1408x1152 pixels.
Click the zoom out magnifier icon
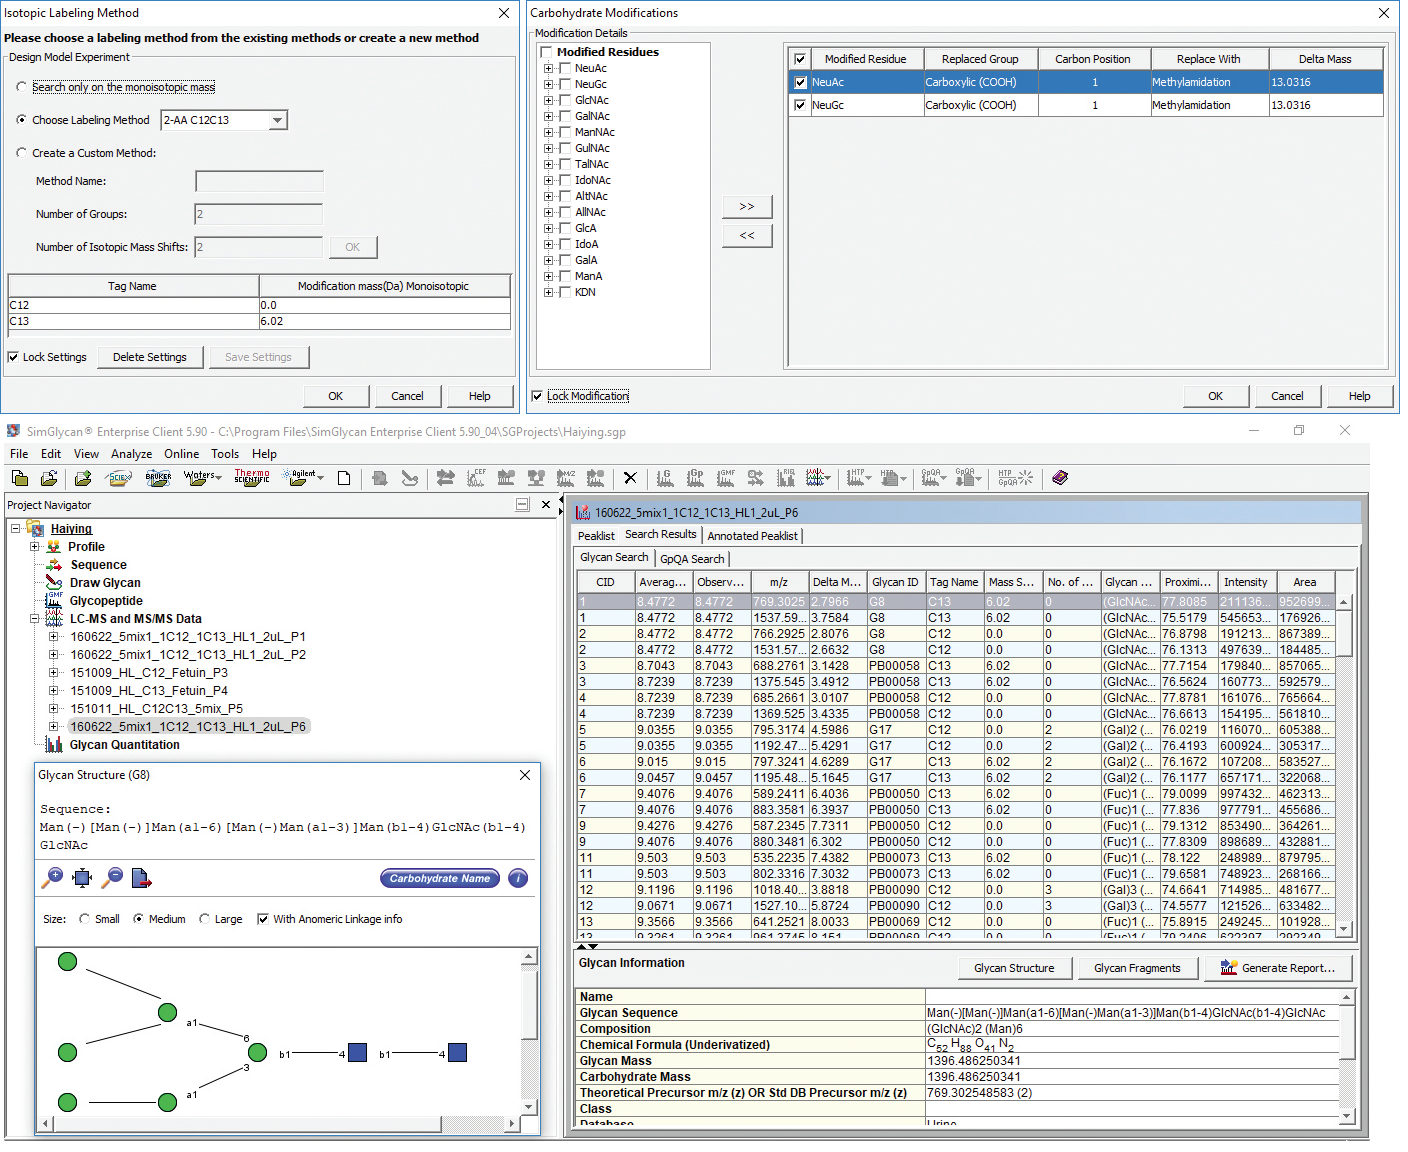tap(113, 878)
